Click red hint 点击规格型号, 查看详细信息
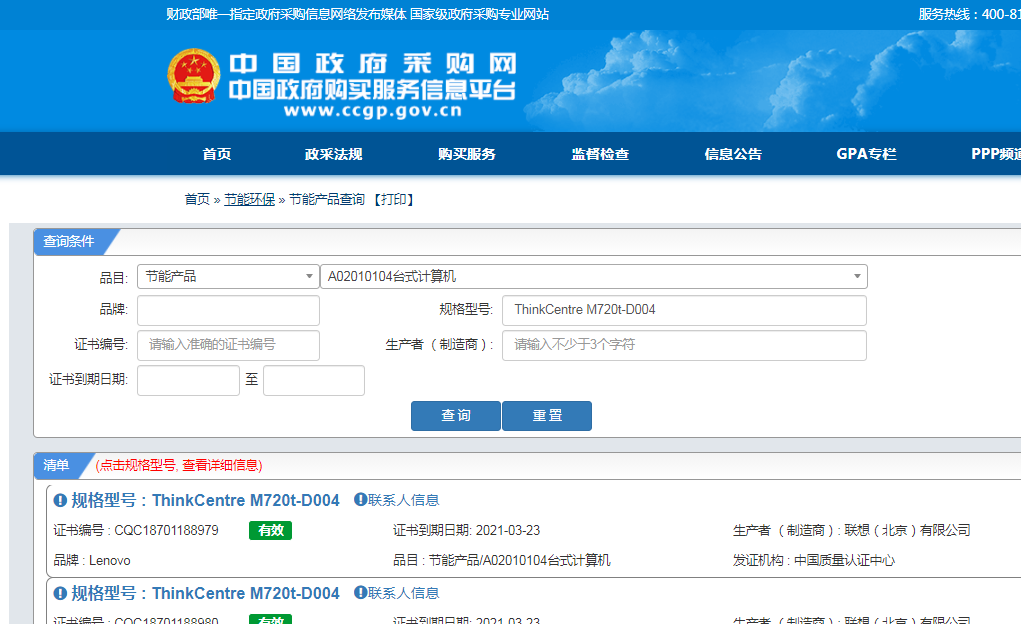This screenshot has width=1021, height=624. pos(179,465)
